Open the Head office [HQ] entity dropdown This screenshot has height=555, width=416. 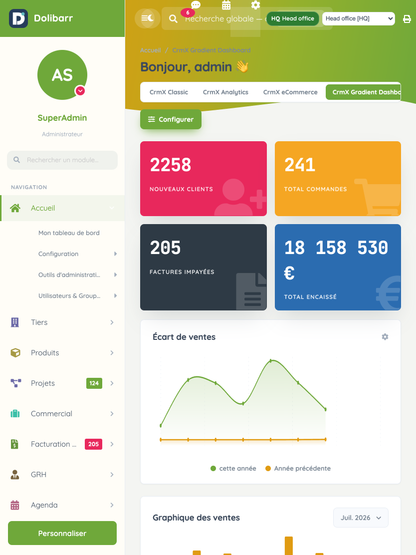click(x=358, y=18)
